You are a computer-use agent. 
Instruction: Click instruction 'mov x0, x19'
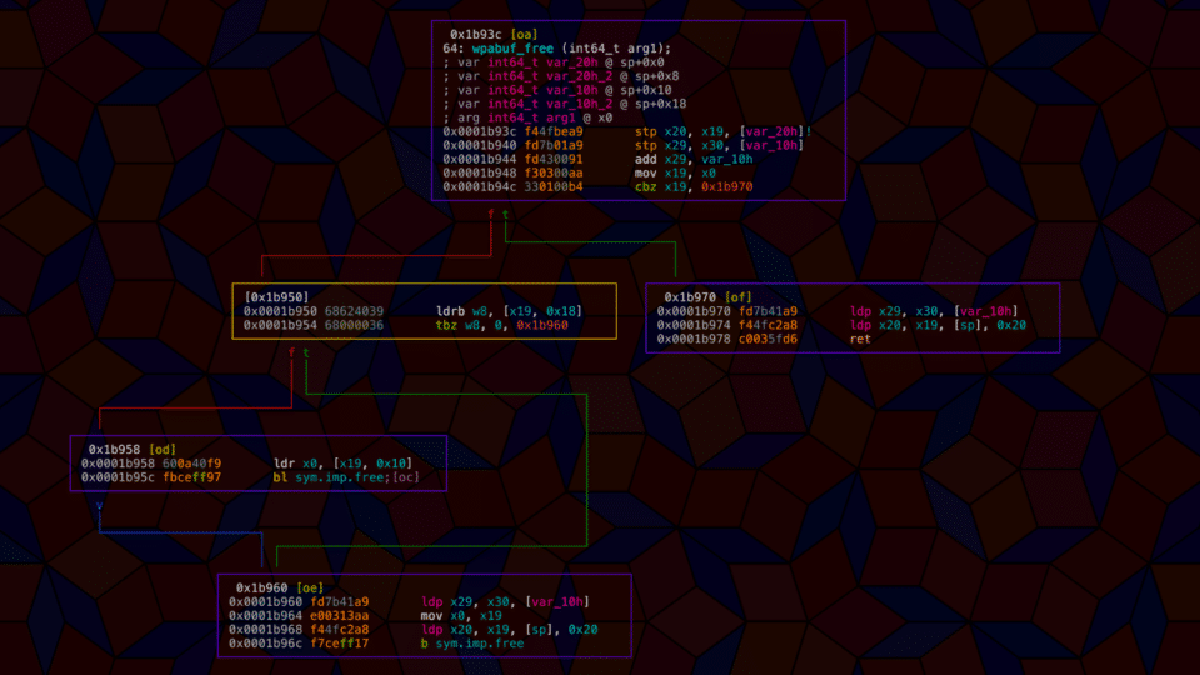pyautogui.click(x=459, y=616)
